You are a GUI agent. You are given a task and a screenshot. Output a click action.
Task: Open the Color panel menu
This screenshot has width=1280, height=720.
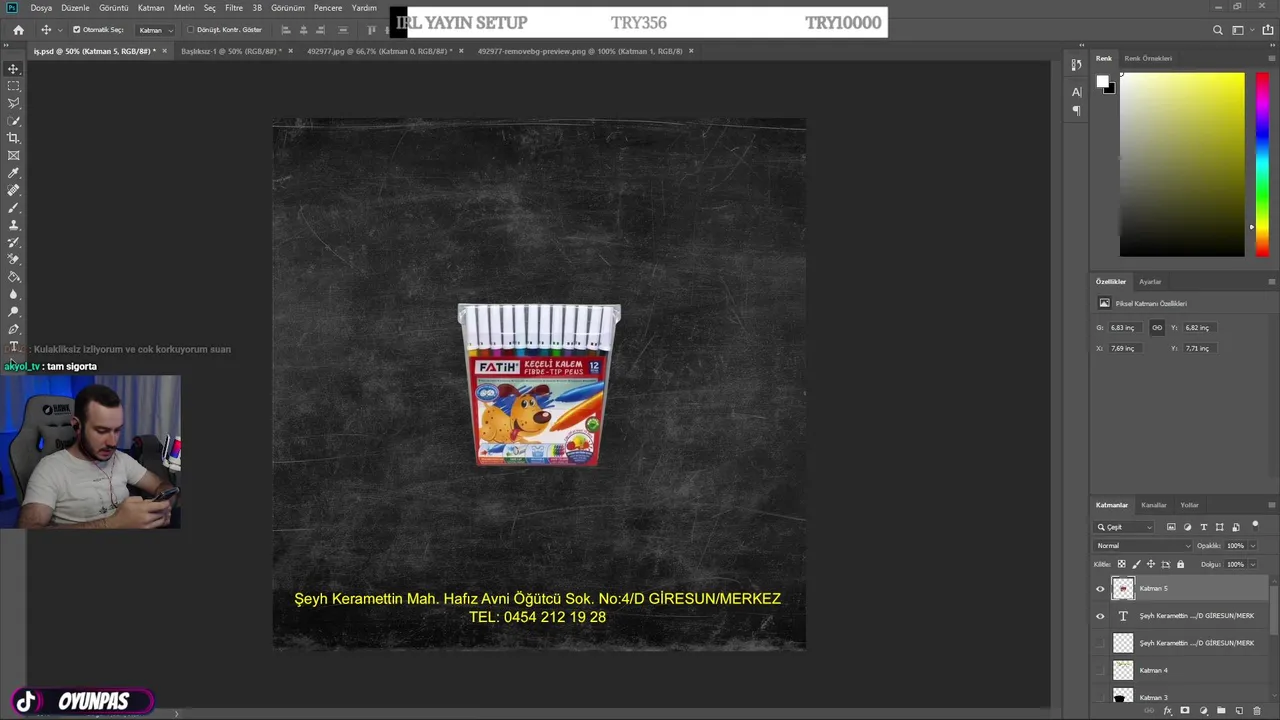1271,58
